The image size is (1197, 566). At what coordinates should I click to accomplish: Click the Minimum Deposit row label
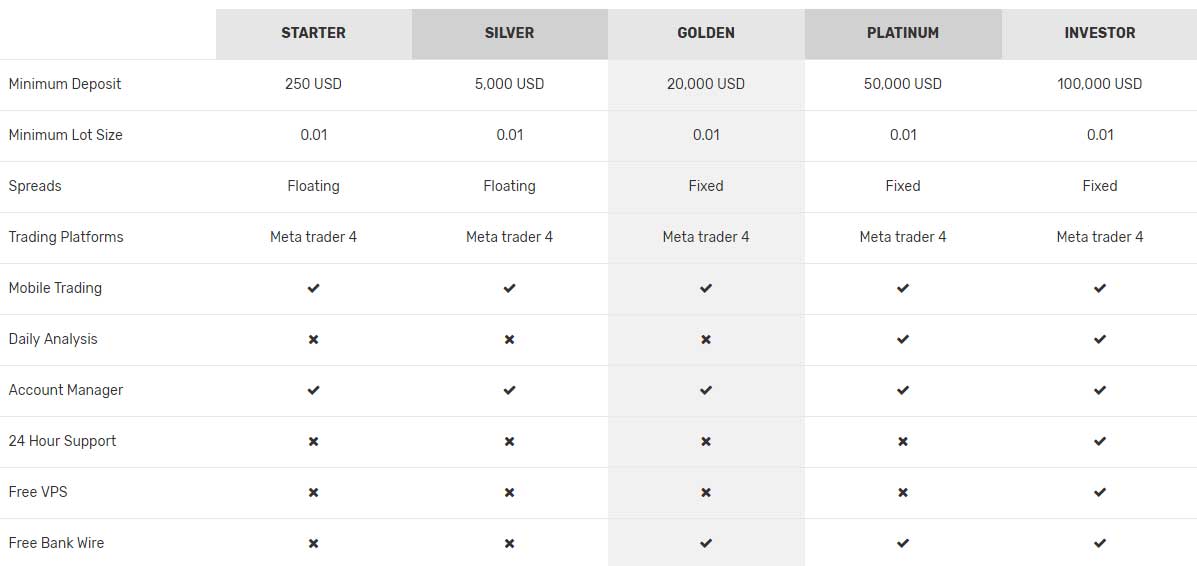pos(65,84)
